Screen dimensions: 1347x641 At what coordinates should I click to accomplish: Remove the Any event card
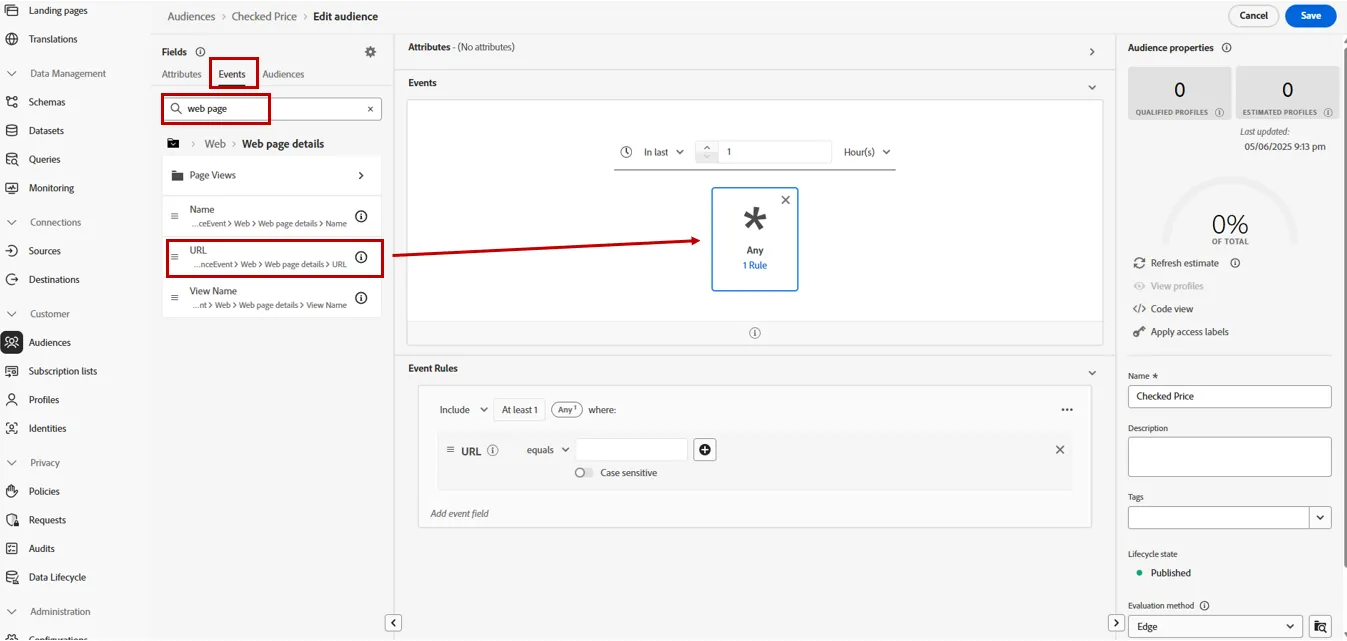pyautogui.click(x=785, y=200)
